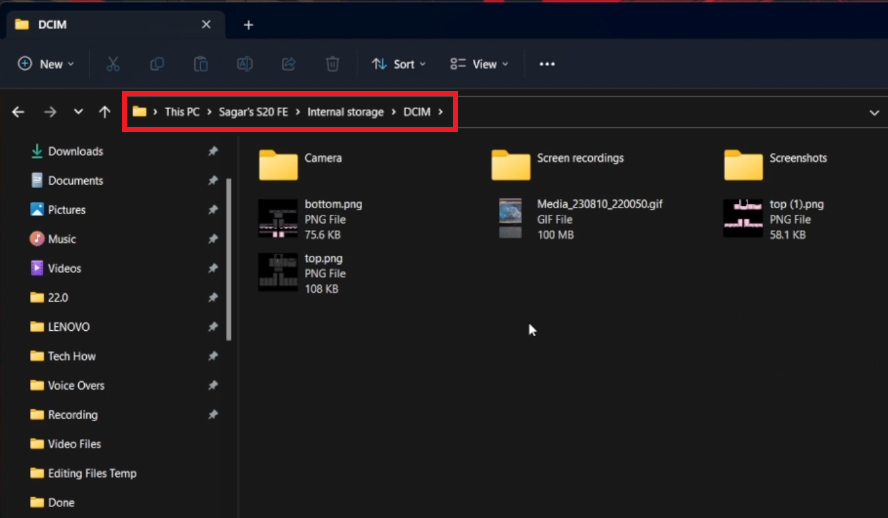
Task: Click the Rename icon in toolbar
Action: coord(245,64)
